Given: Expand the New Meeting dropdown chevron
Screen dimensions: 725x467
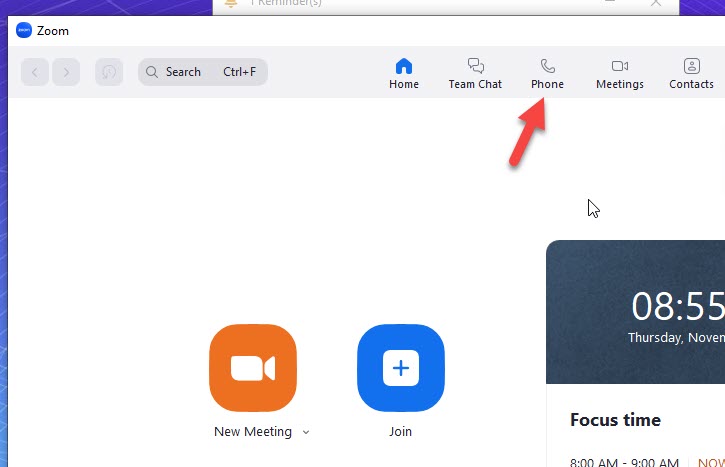Looking at the screenshot, I should [x=306, y=432].
